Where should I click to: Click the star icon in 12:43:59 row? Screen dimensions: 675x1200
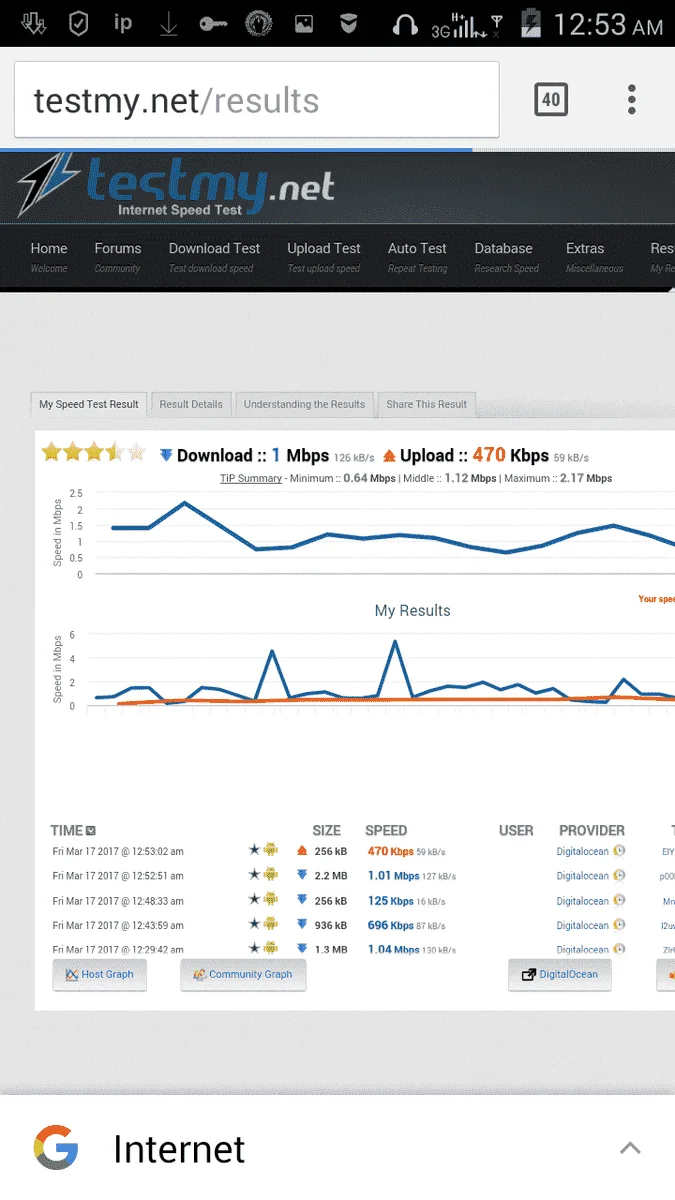tap(255, 925)
